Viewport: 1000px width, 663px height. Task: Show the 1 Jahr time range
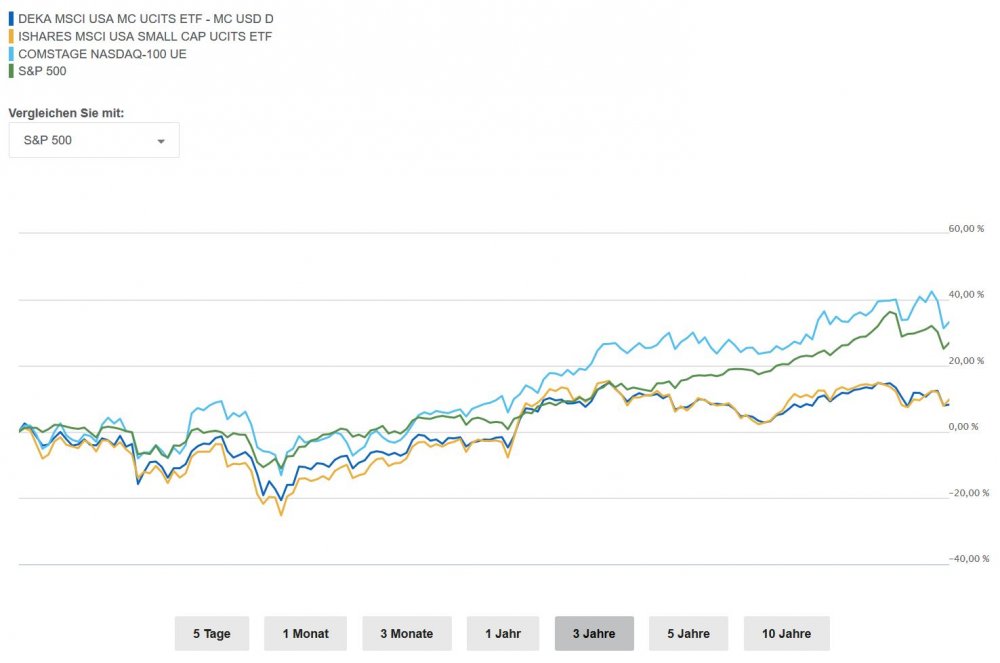[503, 634]
